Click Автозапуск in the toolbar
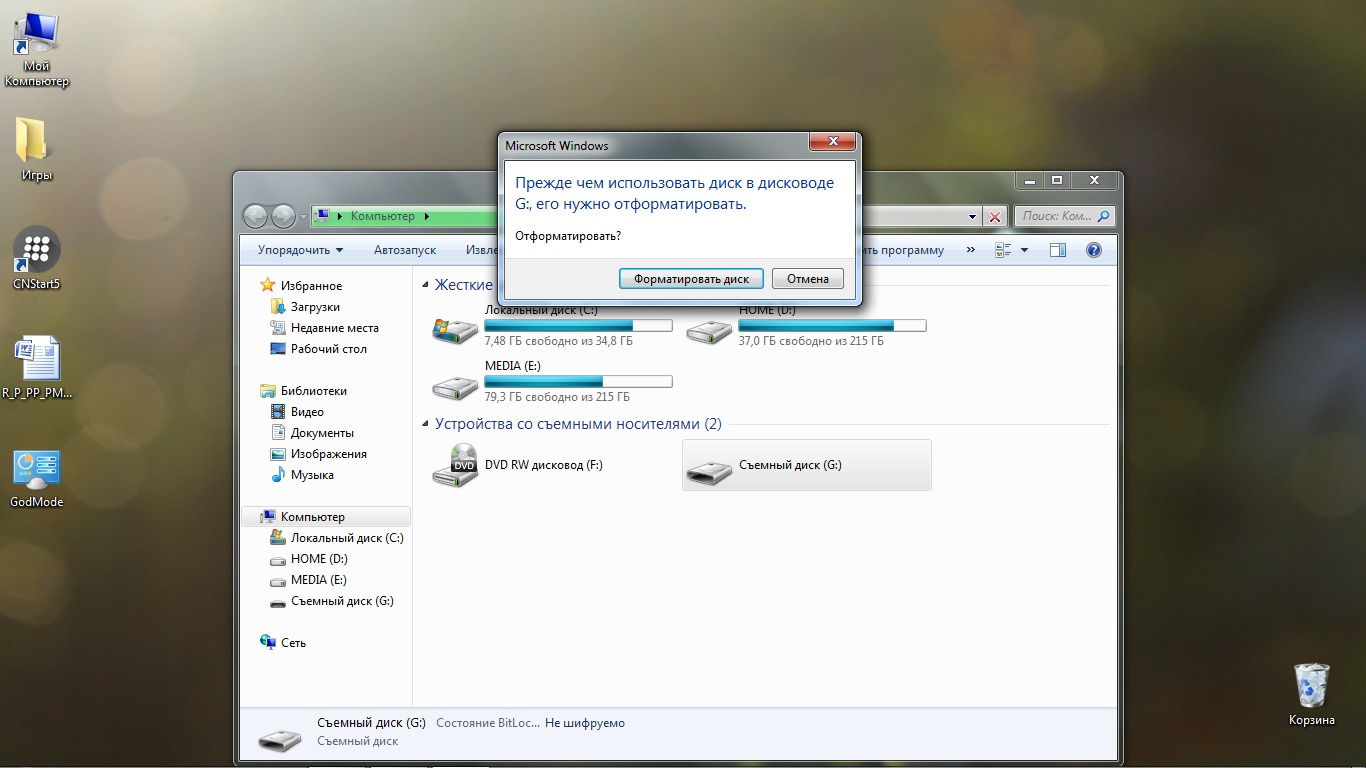1366x768 pixels. point(405,250)
